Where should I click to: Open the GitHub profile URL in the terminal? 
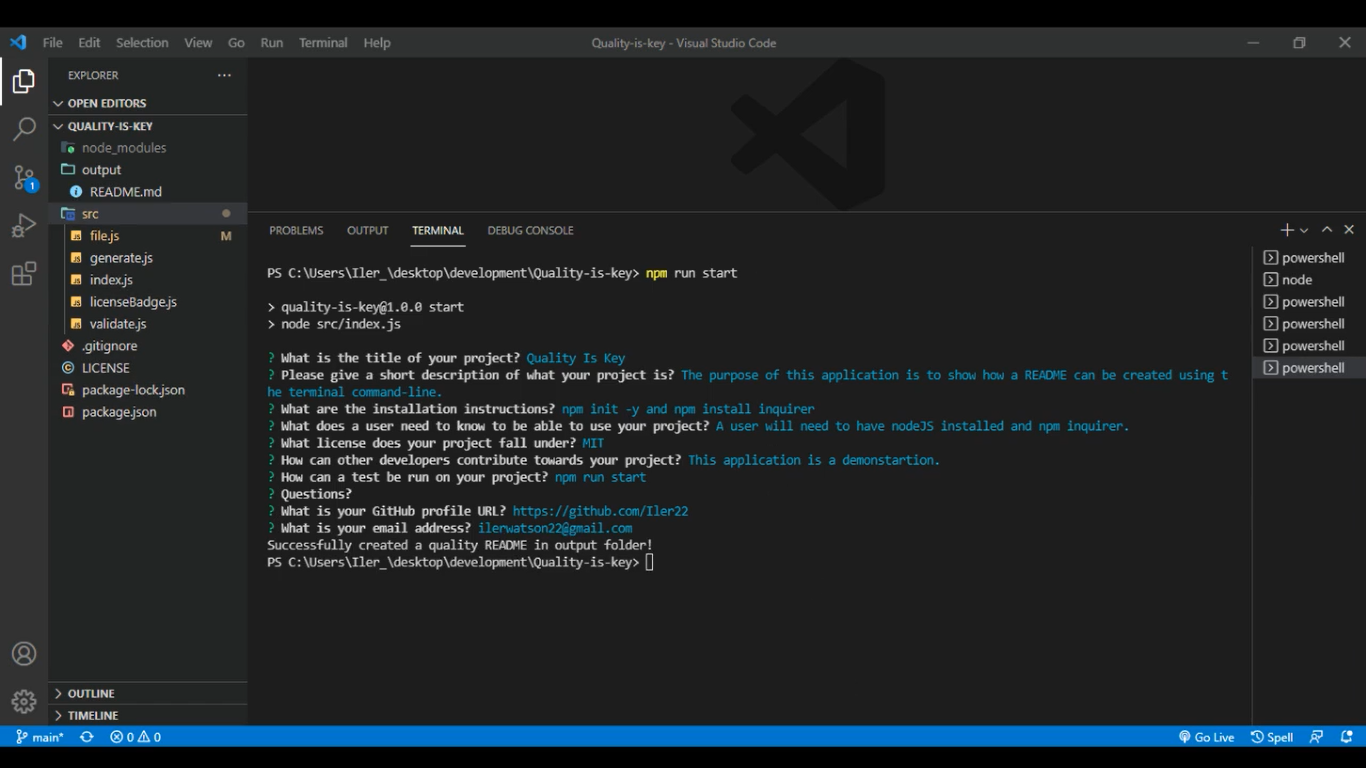598,511
